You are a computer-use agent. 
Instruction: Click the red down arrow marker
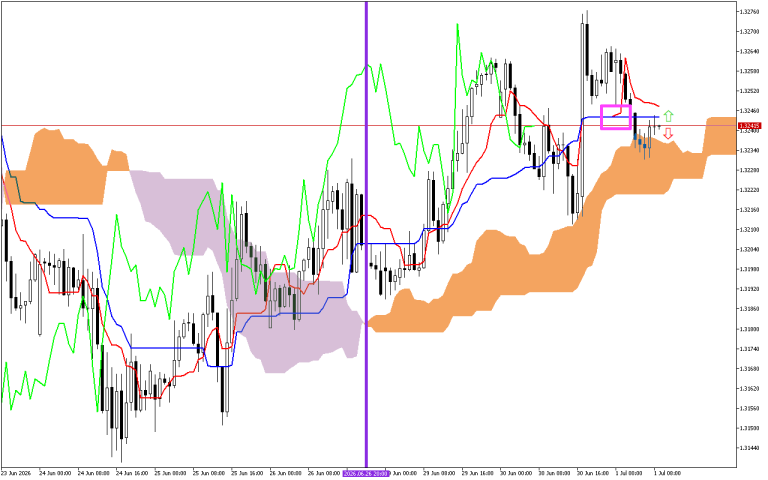[x=668, y=134]
